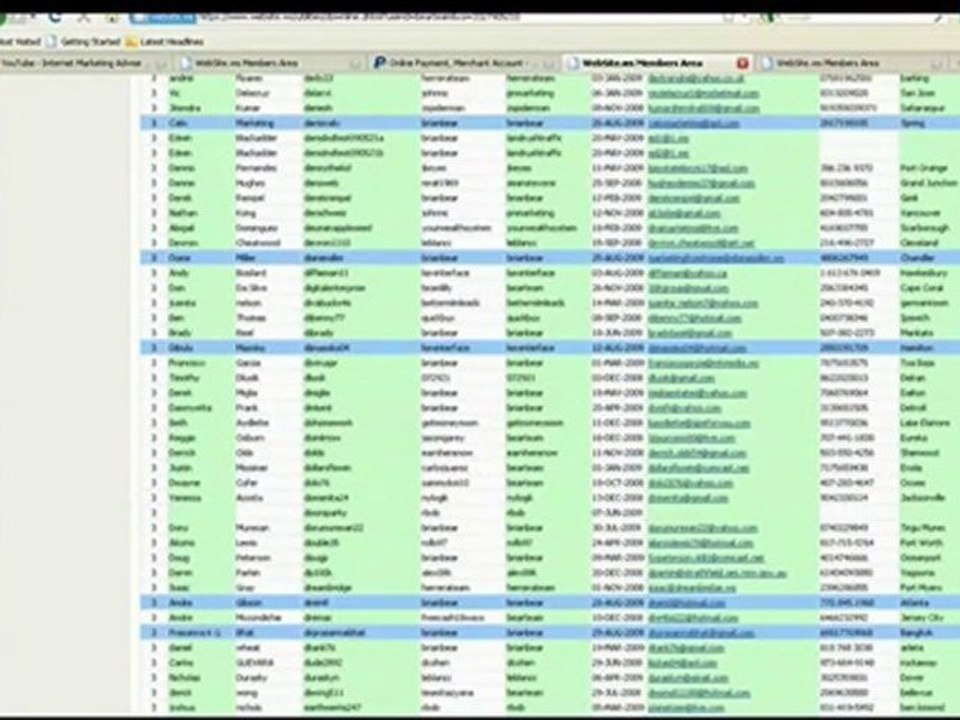Click the city Fort Worth
Viewport: 960px width, 720px height.
921,543
